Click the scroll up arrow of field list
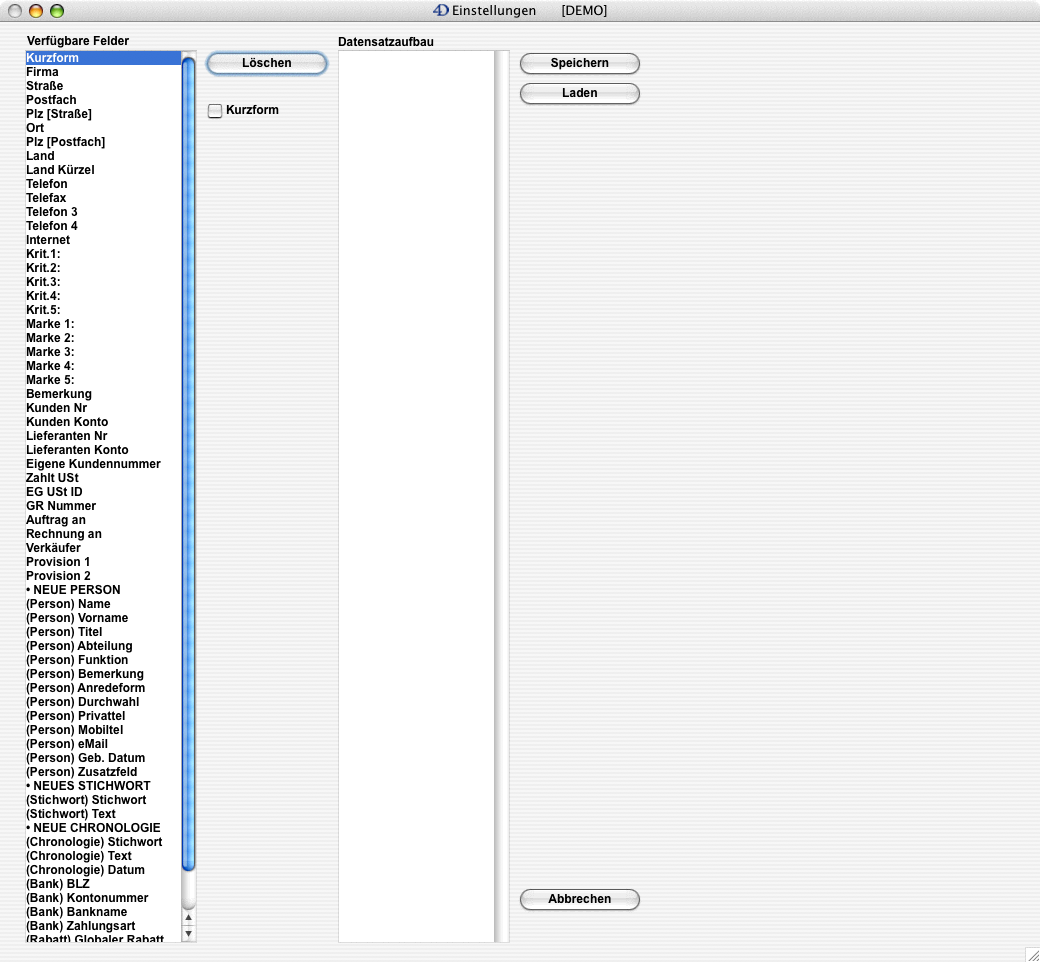 188,917
